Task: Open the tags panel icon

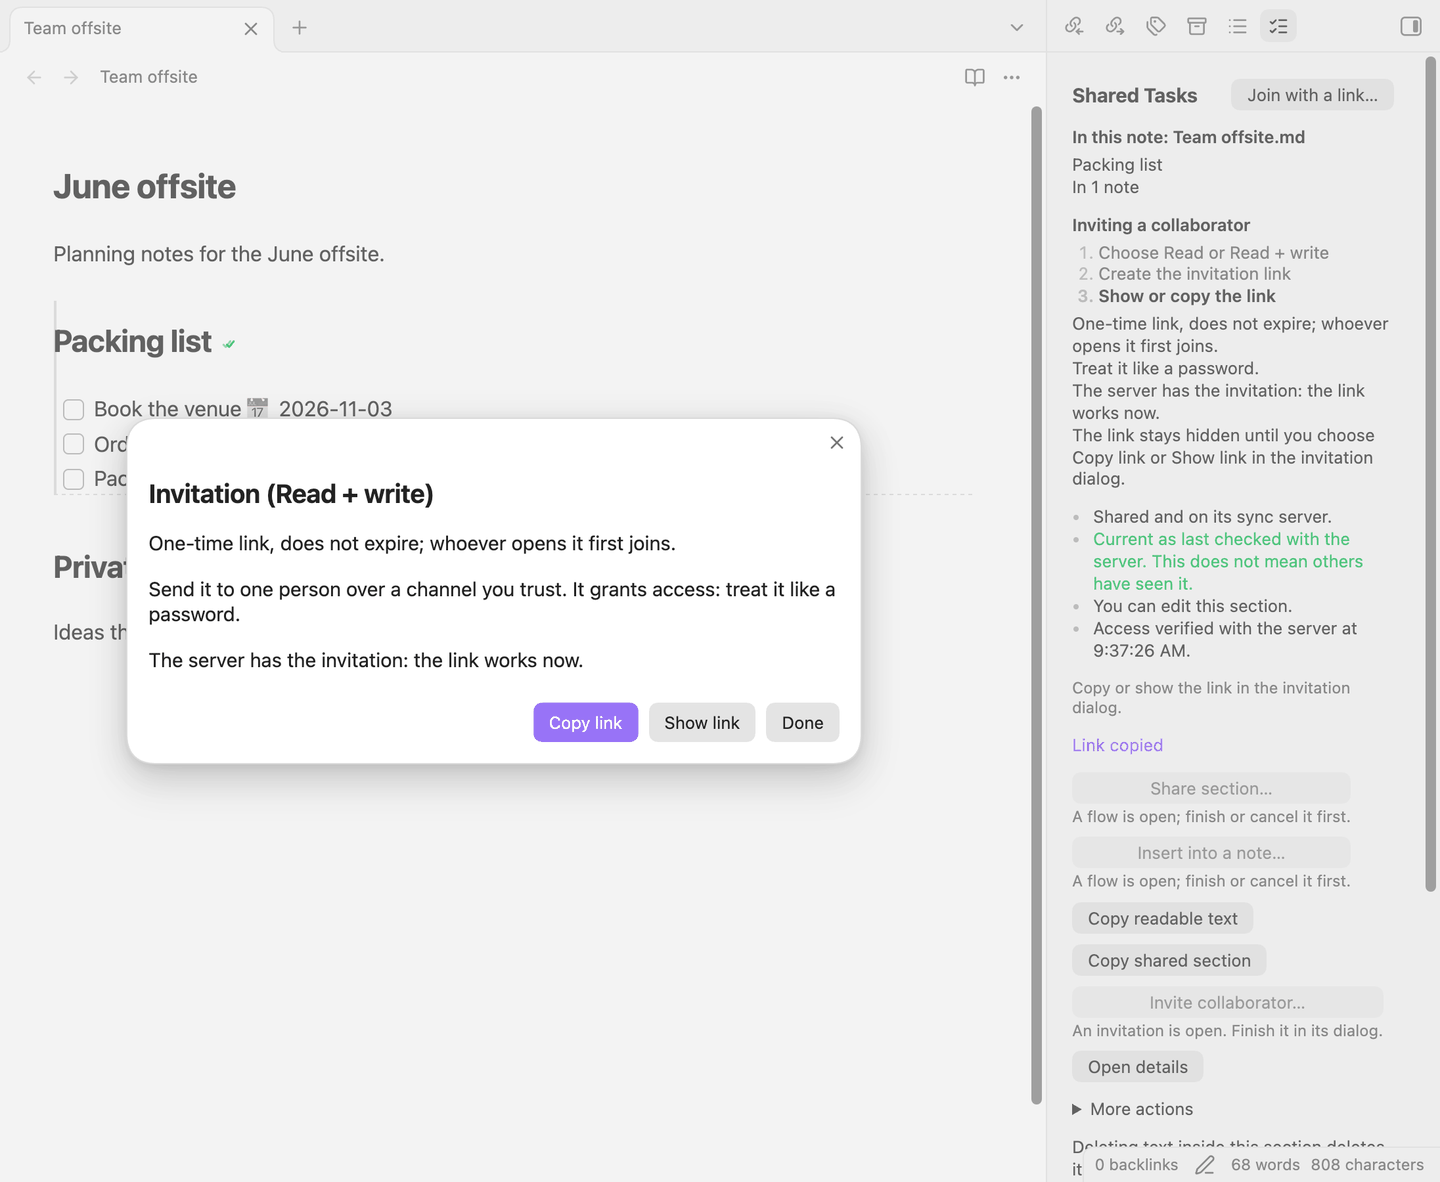Action: 1156,27
